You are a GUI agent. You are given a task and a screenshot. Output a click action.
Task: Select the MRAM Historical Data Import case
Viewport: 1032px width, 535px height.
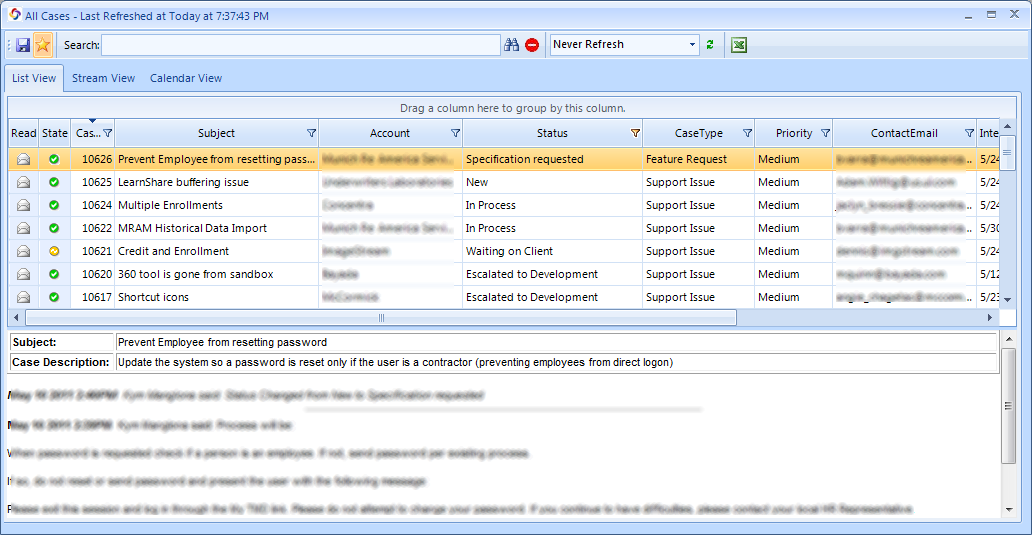[192, 228]
